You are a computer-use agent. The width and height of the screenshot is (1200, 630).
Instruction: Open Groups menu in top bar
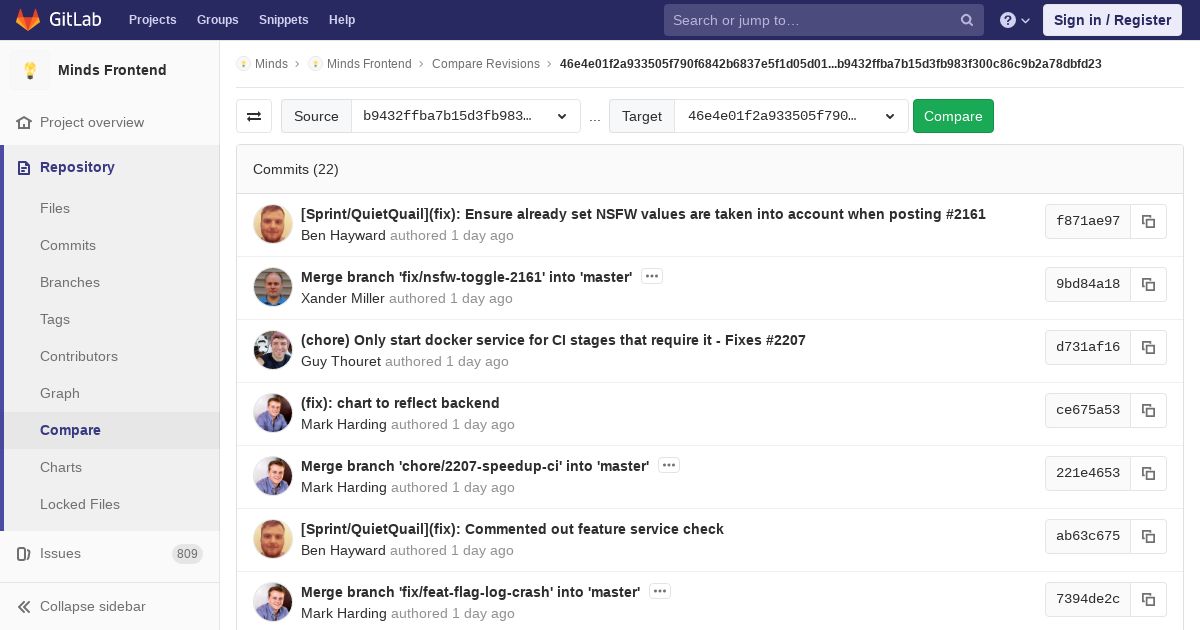click(218, 20)
